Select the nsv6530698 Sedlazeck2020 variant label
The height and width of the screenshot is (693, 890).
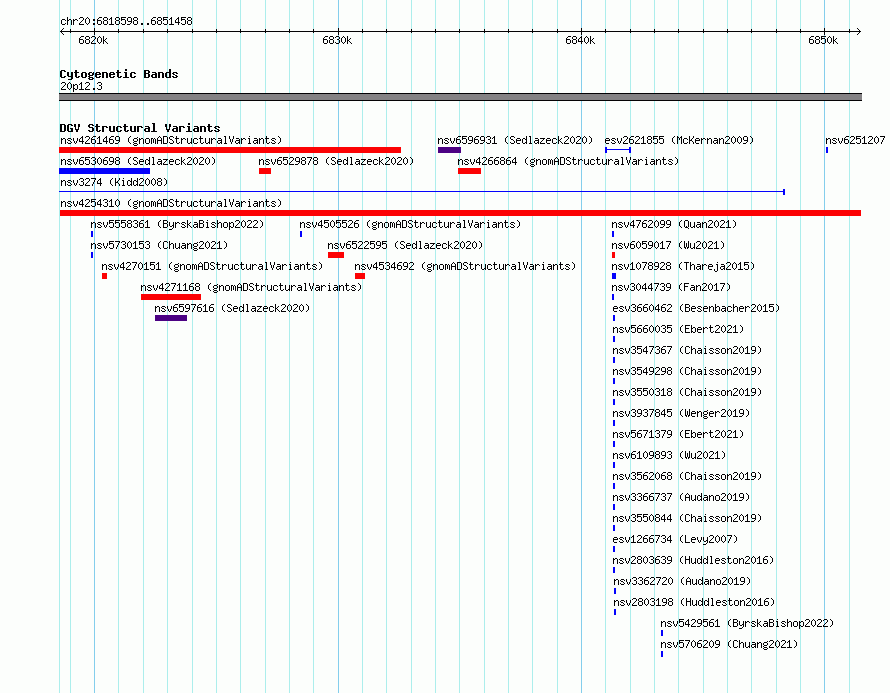tap(138, 161)
